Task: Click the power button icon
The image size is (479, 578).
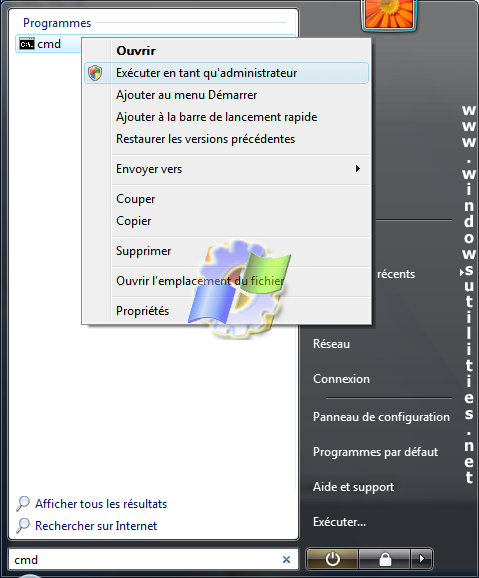Action: pyautogui.click(x=332, y=559)
